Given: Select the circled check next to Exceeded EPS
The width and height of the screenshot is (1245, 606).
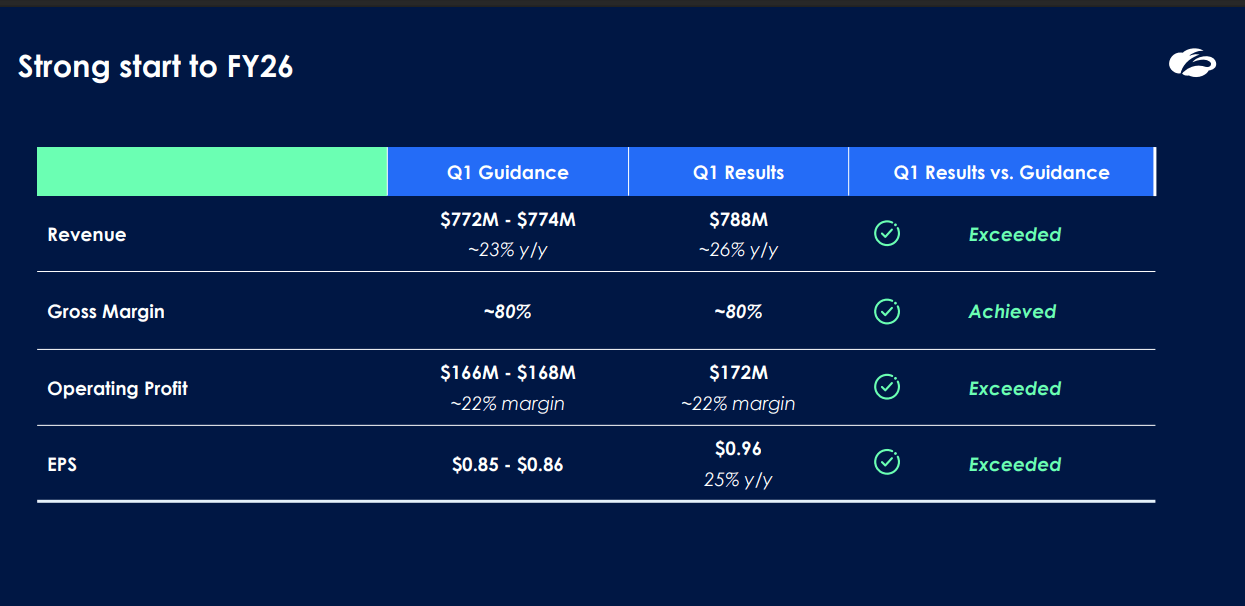Looking at the screenshot, I should click(887, 462).
